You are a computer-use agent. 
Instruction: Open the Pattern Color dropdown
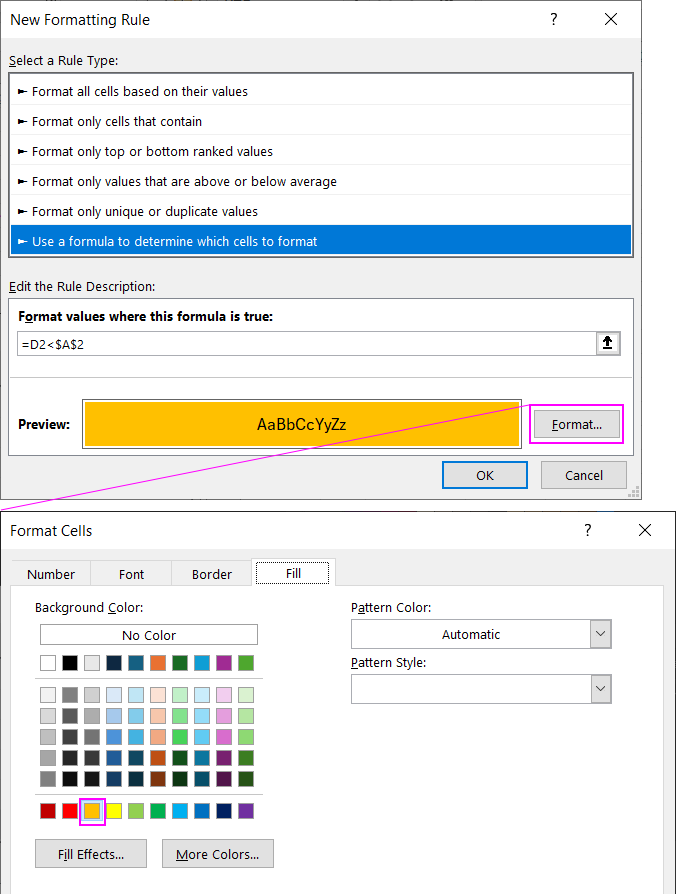(x=600, y=634)
